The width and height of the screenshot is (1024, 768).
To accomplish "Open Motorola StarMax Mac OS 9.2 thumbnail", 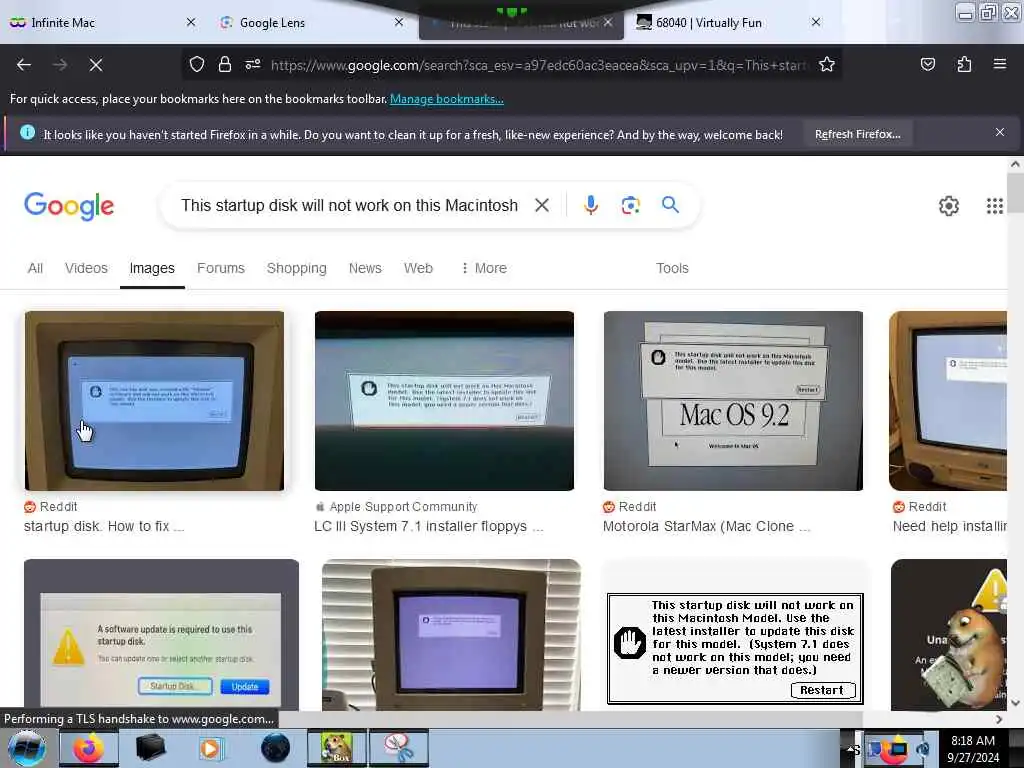I will click(733, 401).
